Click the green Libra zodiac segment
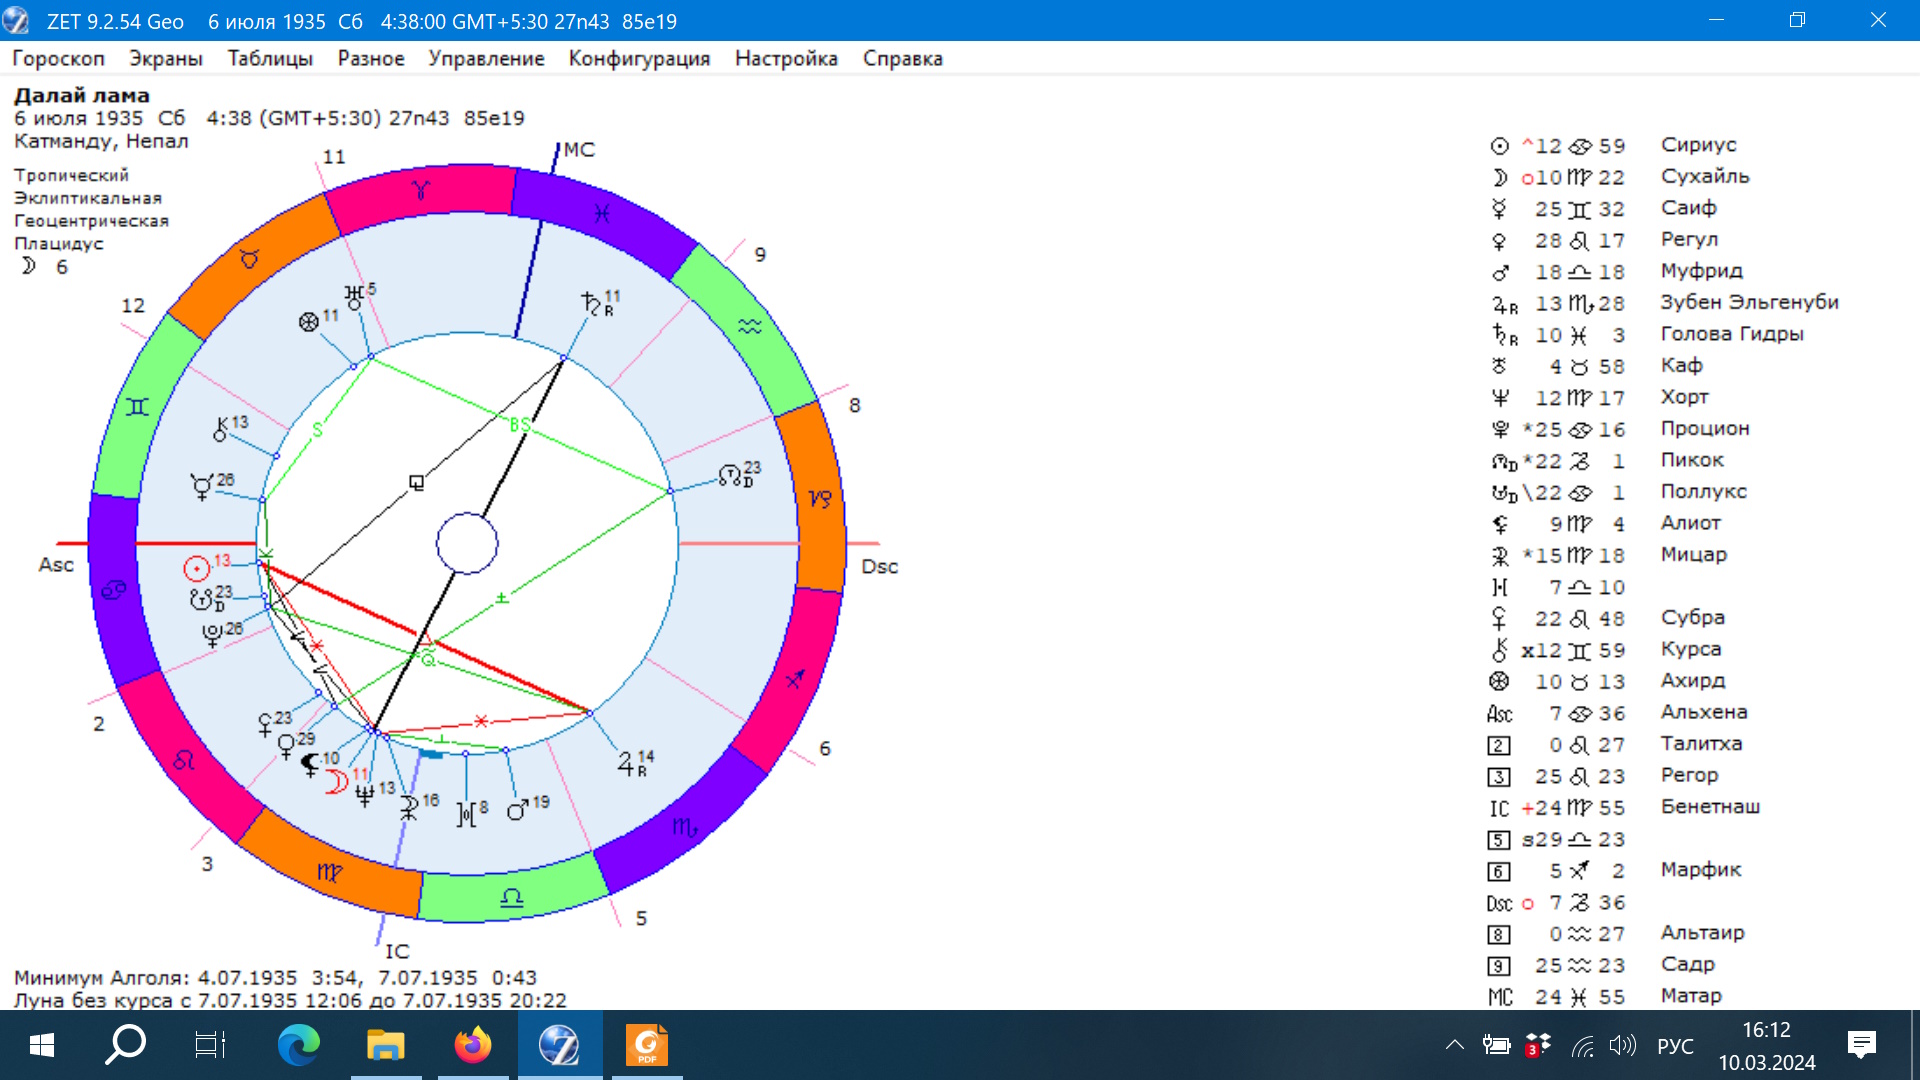1920x1080 pixels. [x=511, y=896]
